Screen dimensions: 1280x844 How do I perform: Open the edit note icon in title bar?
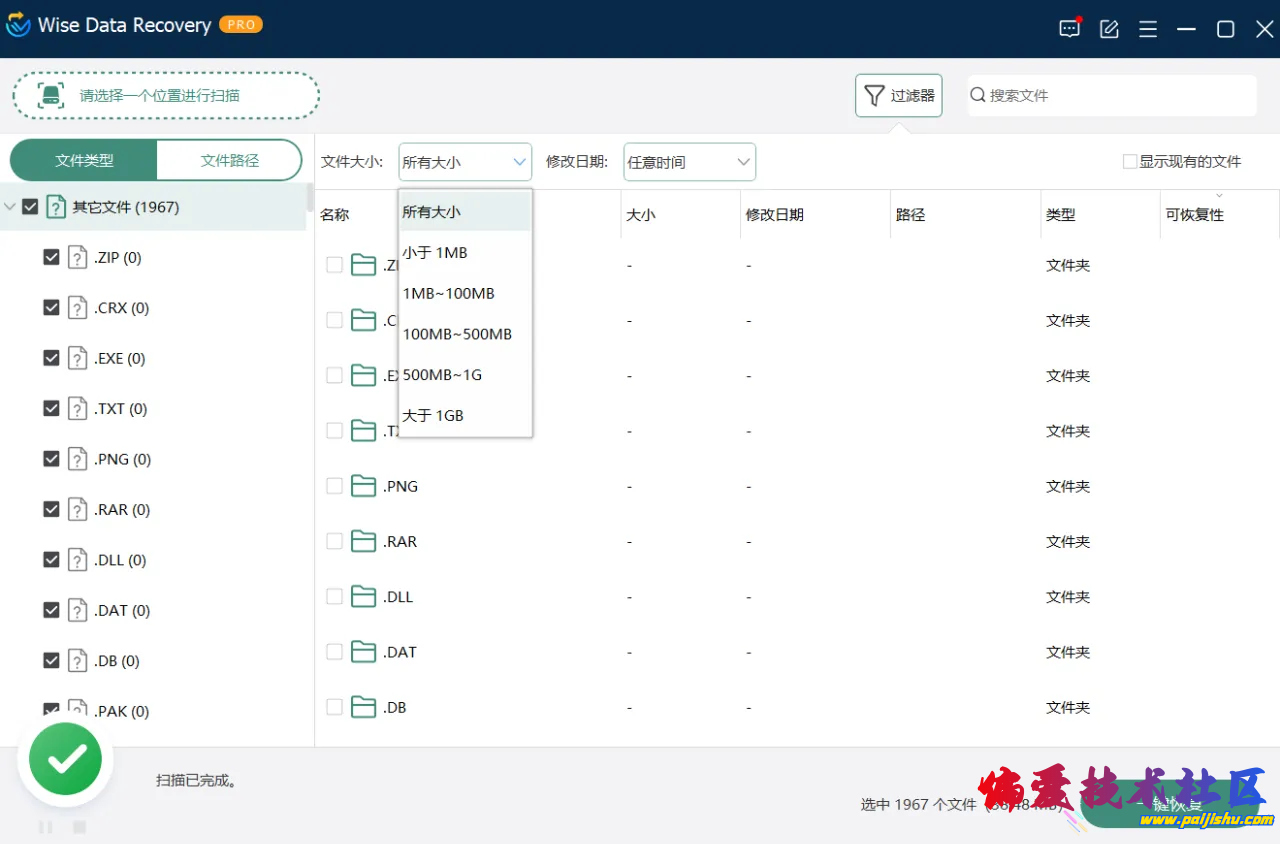[x=1109, y=29]
